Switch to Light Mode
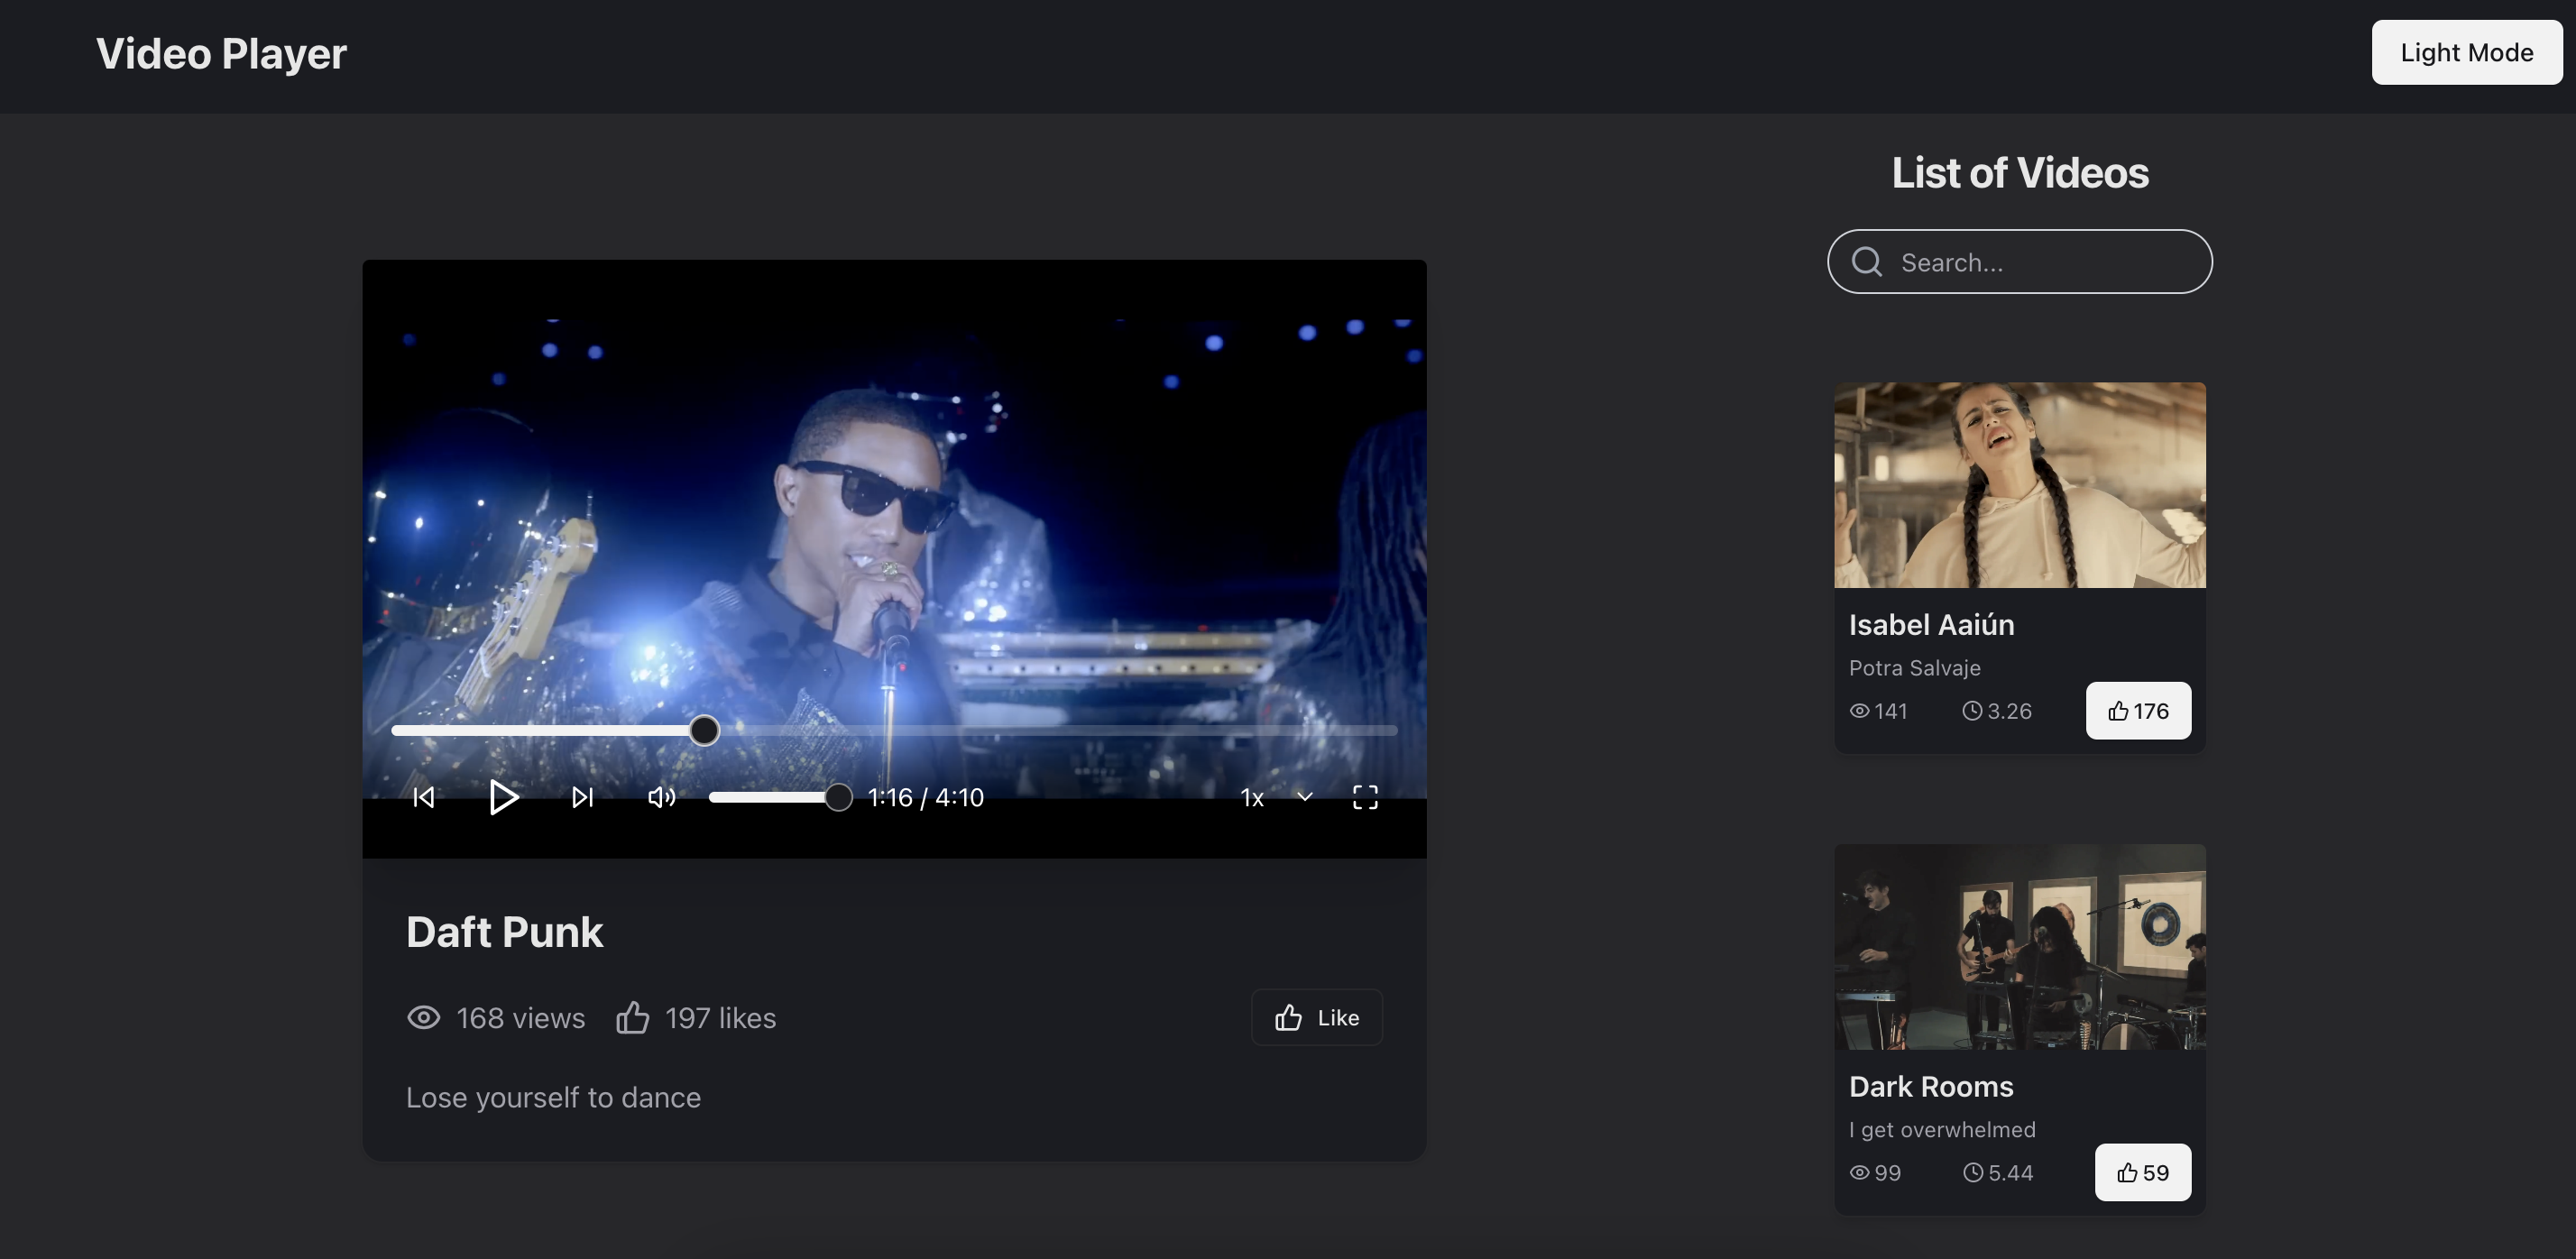The image size is (2576, 1259). (2466, 52)
